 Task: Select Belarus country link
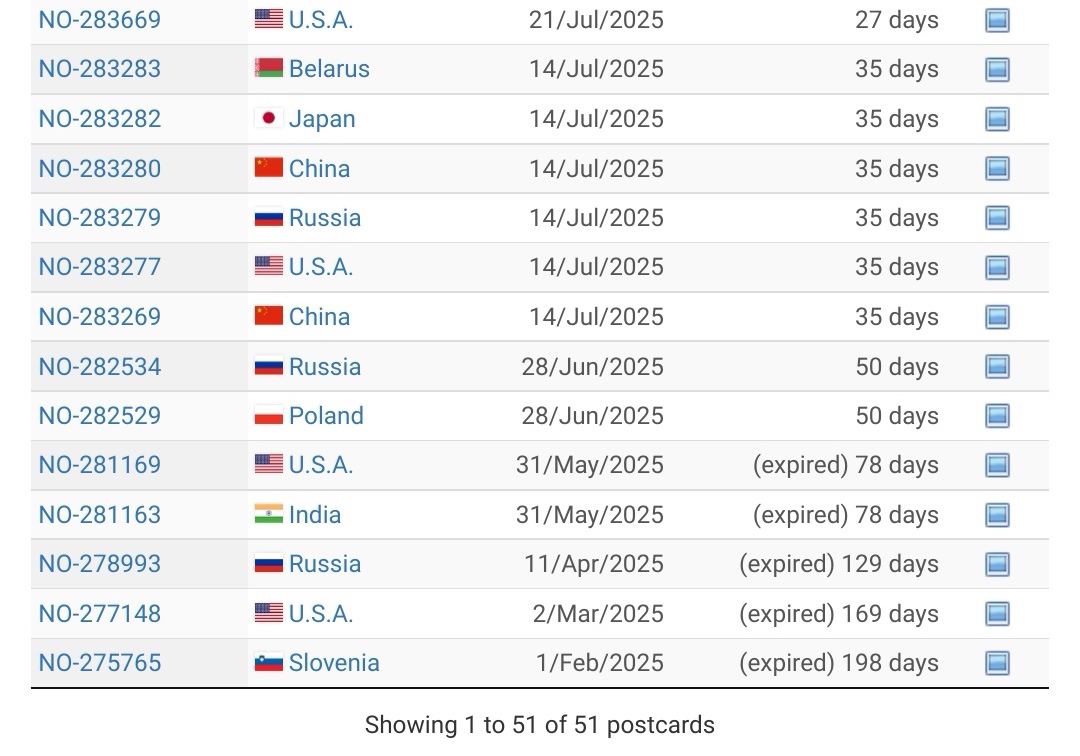329,69
